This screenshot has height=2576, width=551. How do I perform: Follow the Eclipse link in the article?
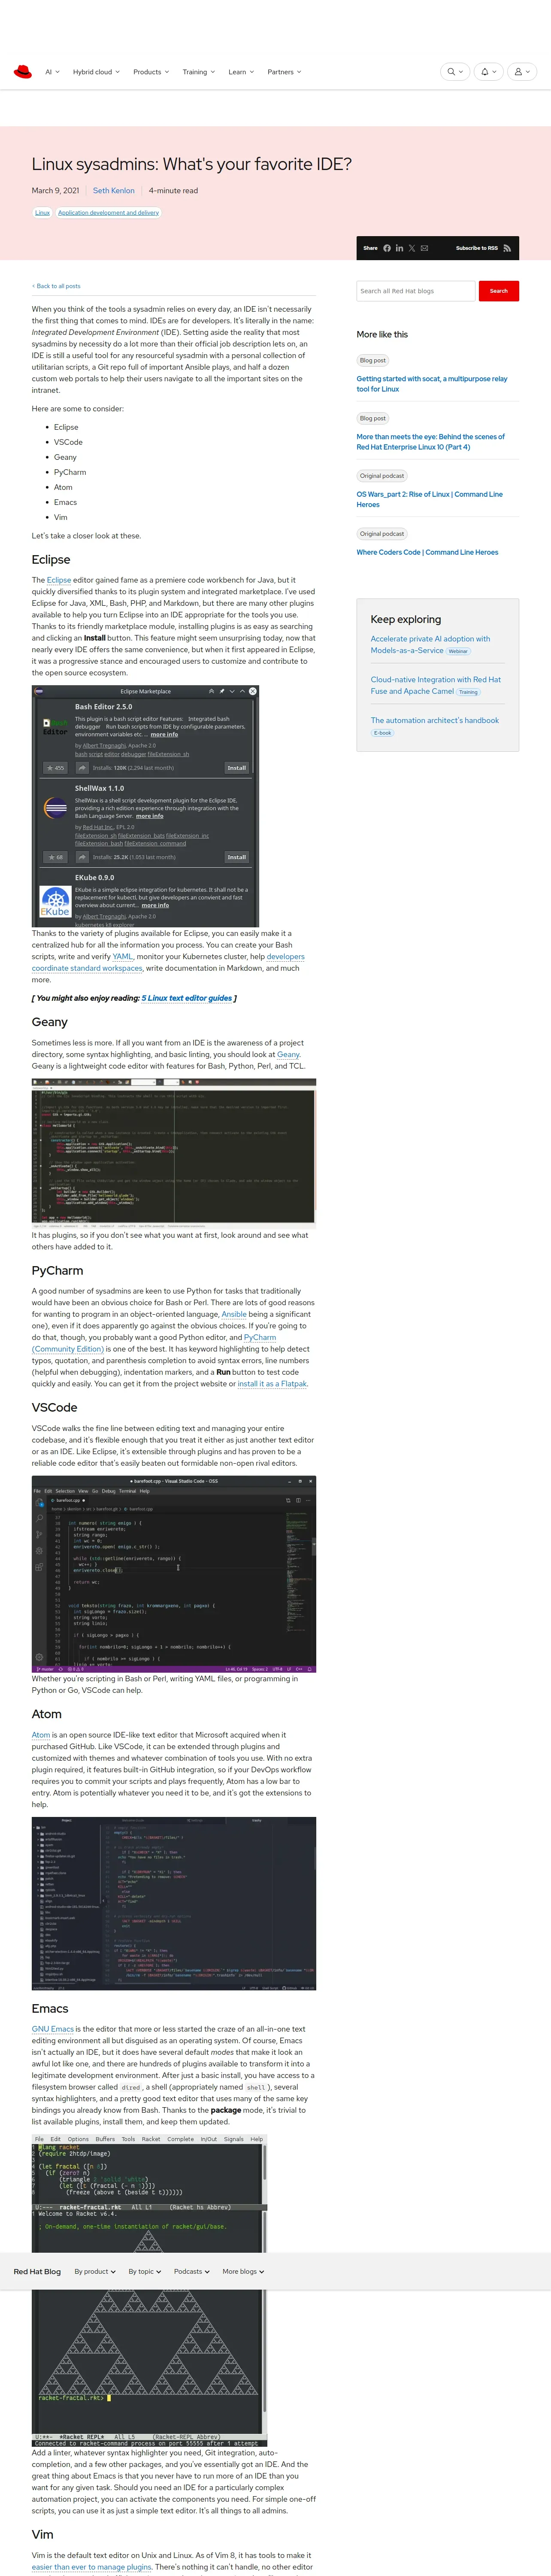pyautogui.click(x=59, y=580)
